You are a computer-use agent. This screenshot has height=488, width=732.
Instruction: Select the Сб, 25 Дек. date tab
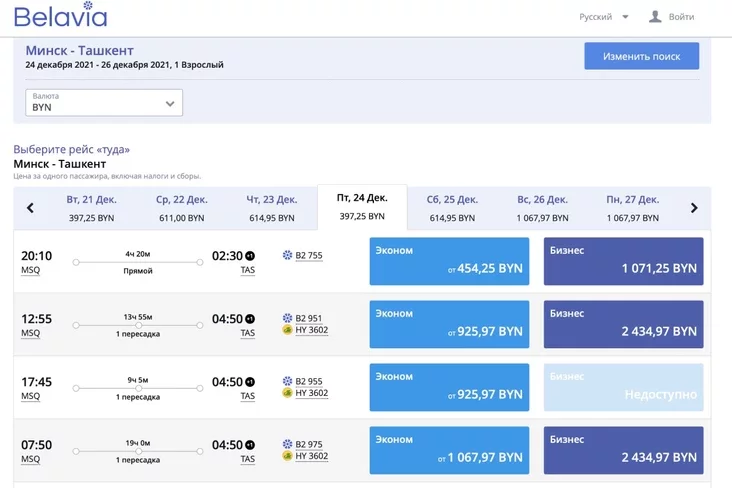point(452,208)
